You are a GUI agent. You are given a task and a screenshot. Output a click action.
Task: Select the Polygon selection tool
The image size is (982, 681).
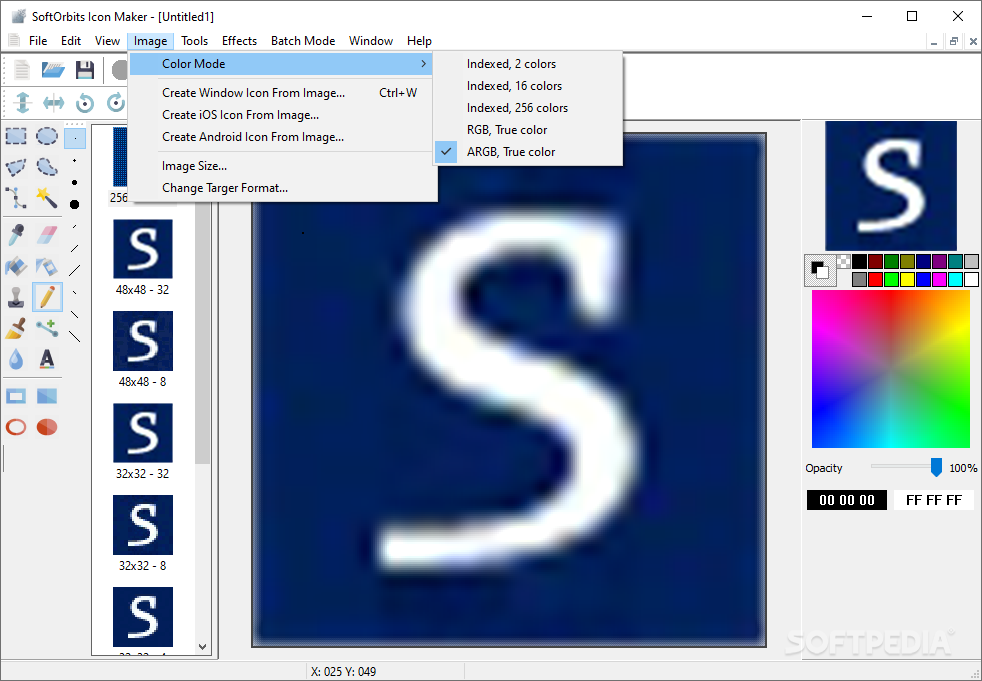click(x=16, y=167)
